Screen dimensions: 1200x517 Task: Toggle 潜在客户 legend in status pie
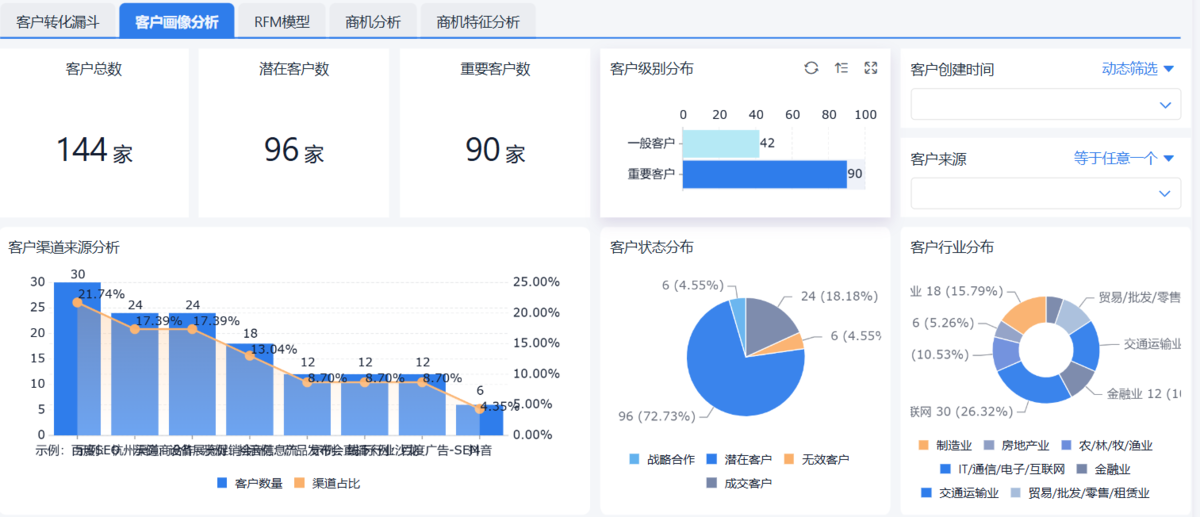click(739, 459)
